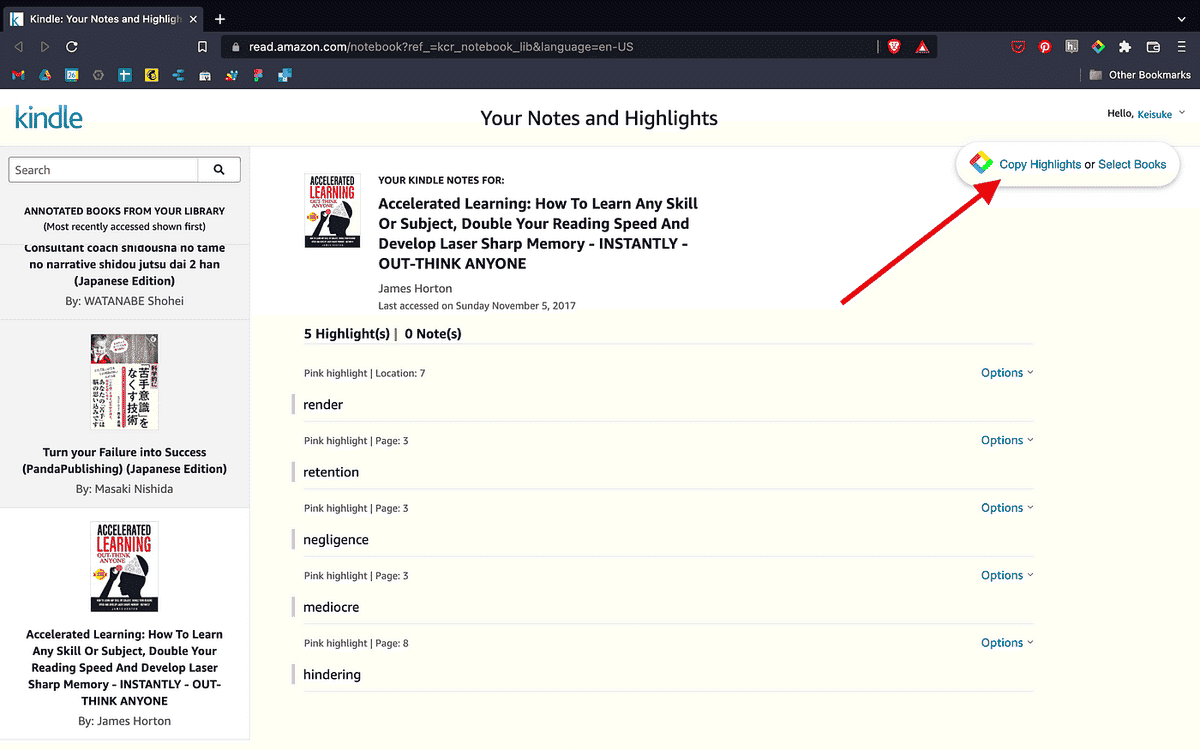Open the Brave Shields lion icon

894,47
